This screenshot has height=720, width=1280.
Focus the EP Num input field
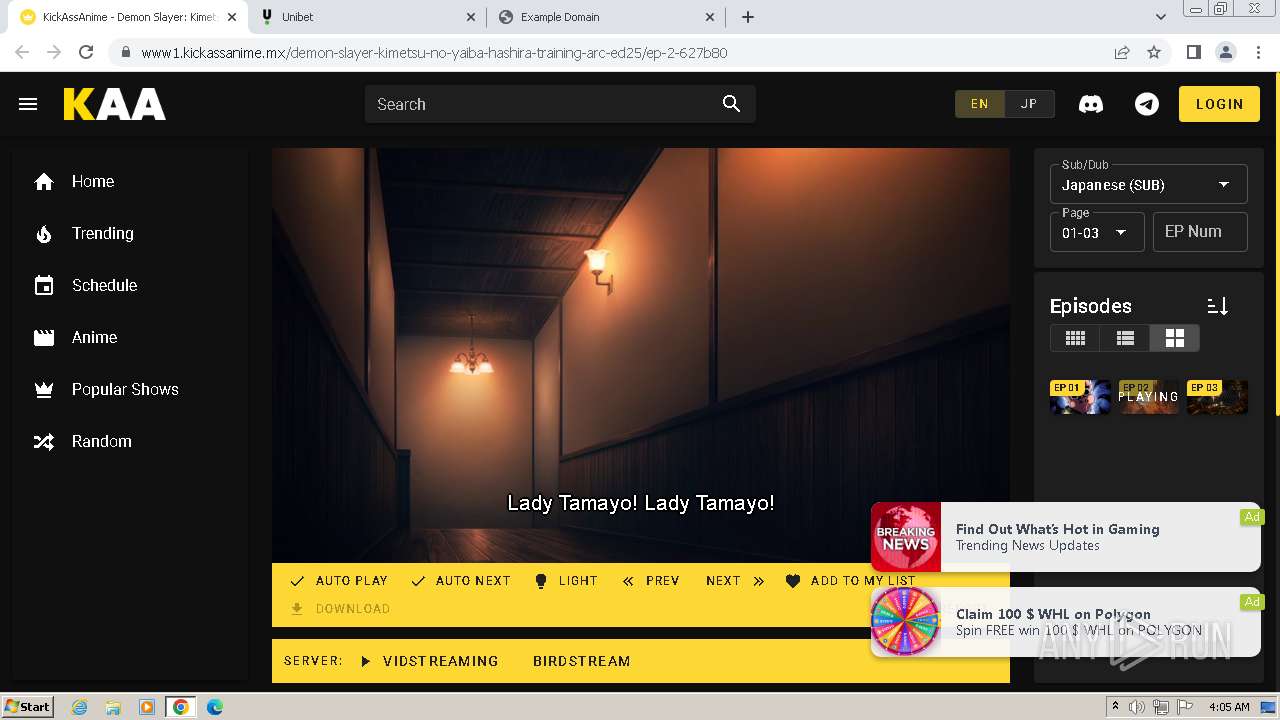click(x=1200, y=232)
